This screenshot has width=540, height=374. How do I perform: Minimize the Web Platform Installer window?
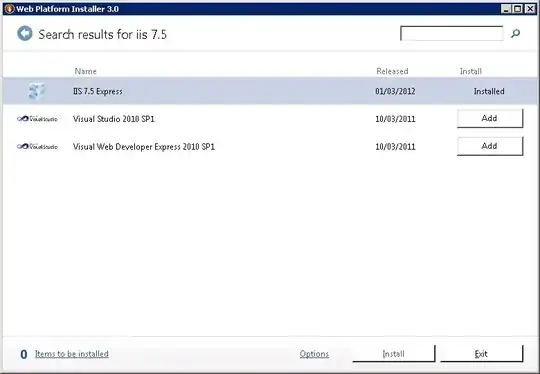(506, 9)
